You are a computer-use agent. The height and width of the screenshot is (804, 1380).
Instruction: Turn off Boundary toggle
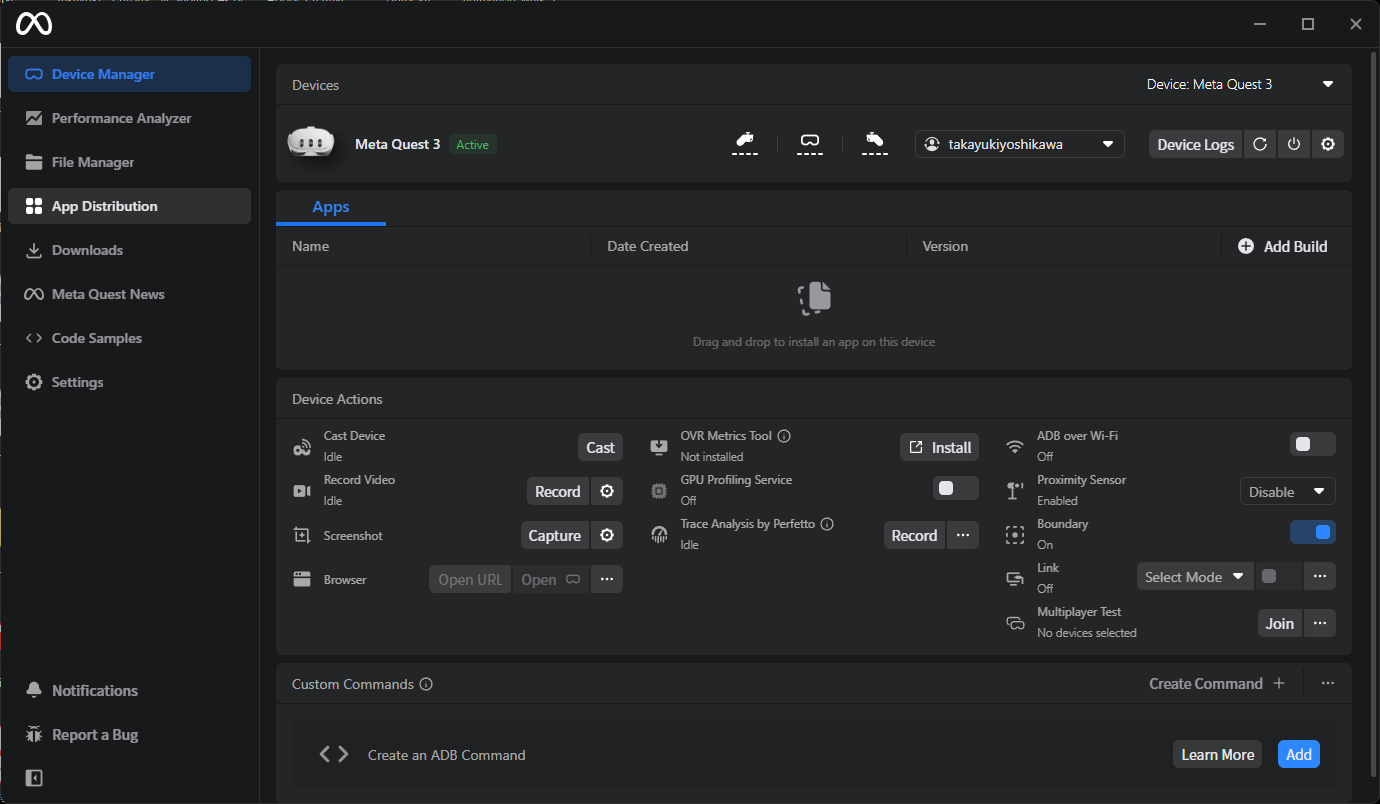pos(1312,533)
